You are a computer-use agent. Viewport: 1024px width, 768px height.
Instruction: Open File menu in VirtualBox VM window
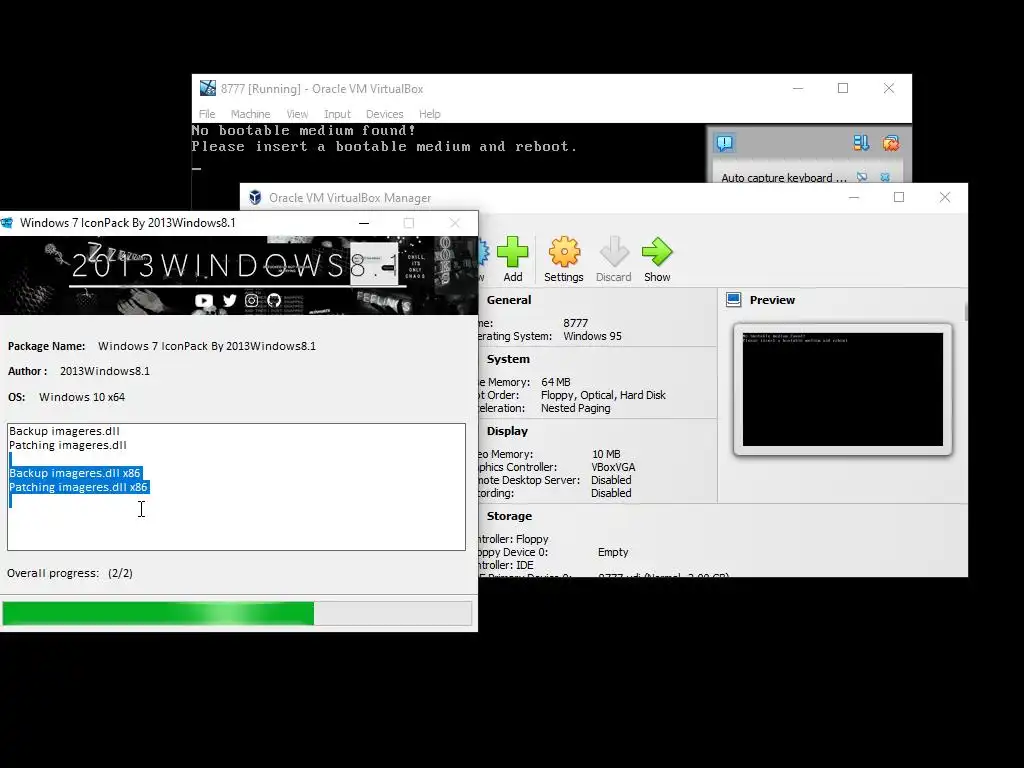207,114
